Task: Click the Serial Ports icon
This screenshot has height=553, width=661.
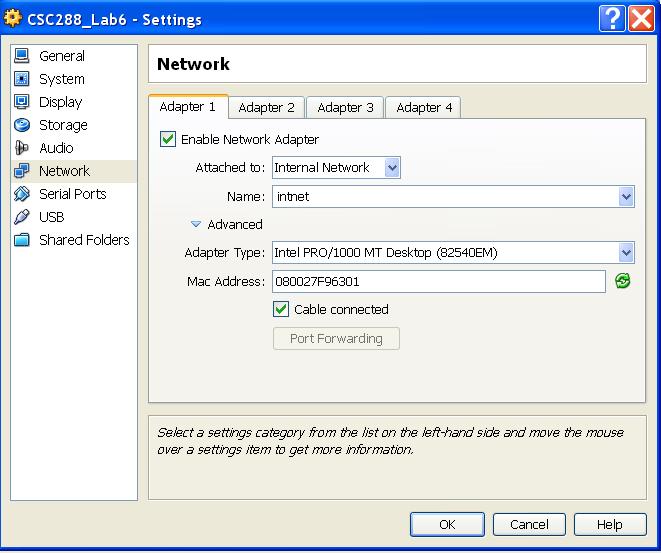Action: click(x=22, y=194)
